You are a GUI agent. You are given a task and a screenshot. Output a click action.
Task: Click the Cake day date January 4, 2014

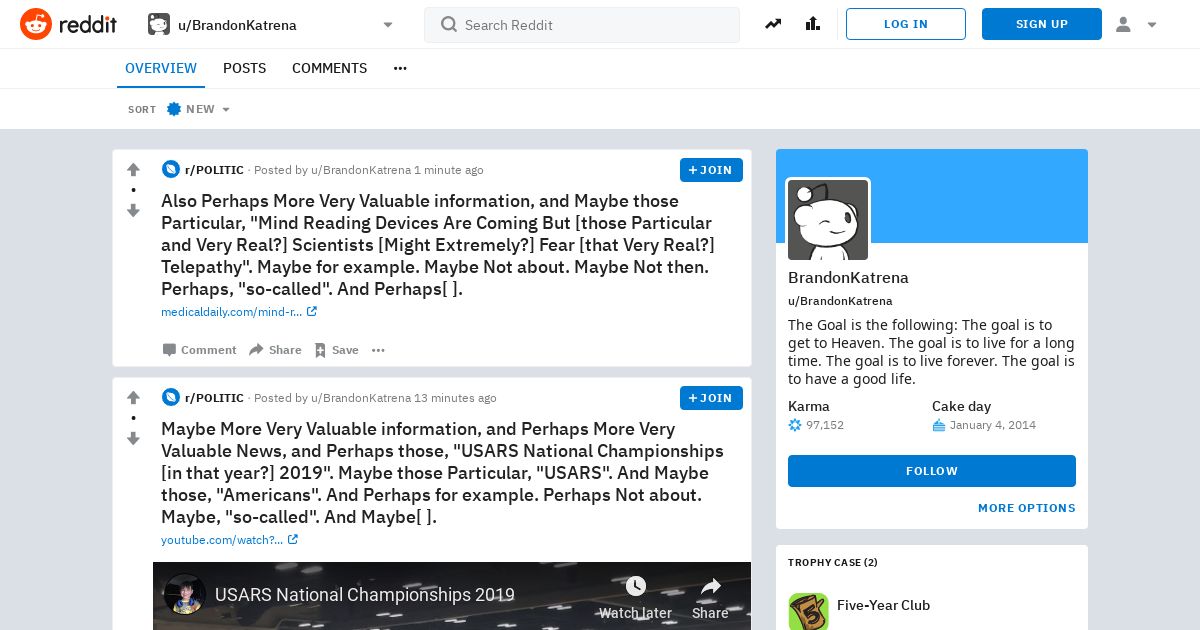point(993,425)
